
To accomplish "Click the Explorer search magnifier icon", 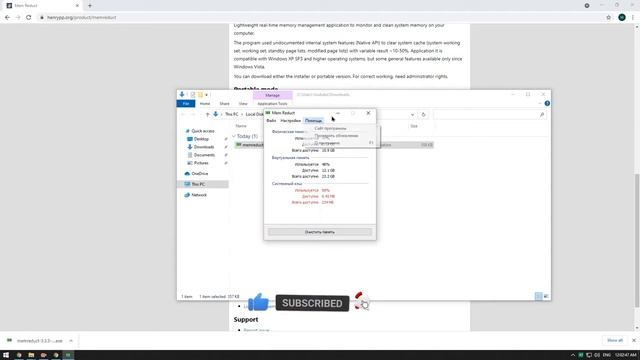I will [x=542, y=115].
